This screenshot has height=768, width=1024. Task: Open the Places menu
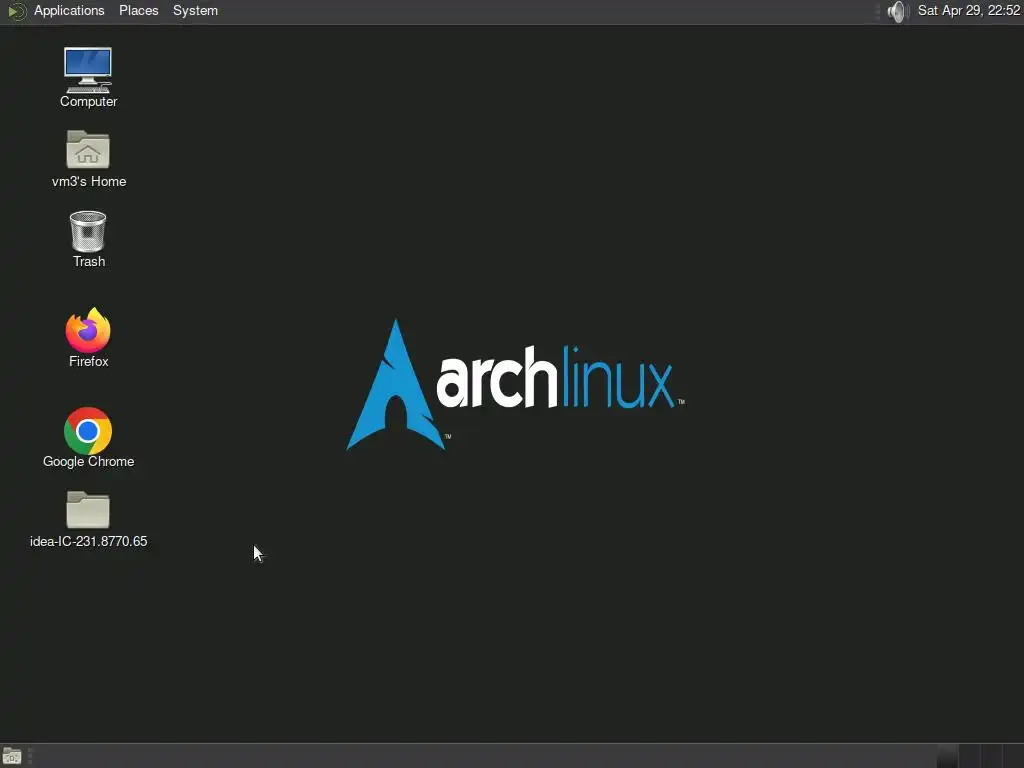tap(138, 11)
